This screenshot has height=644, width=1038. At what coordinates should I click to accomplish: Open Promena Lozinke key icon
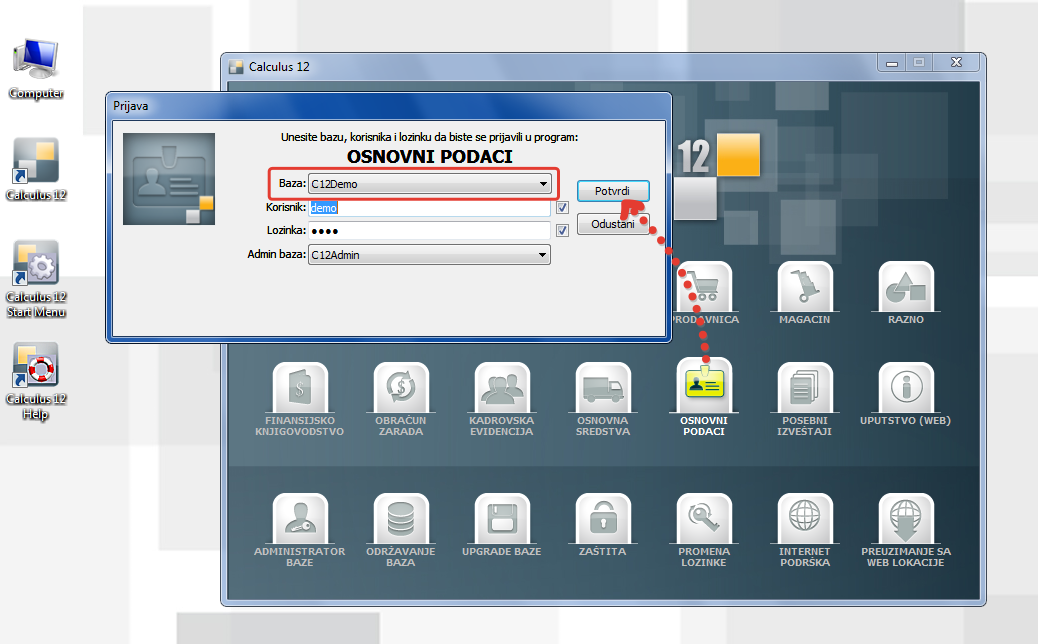704,520
